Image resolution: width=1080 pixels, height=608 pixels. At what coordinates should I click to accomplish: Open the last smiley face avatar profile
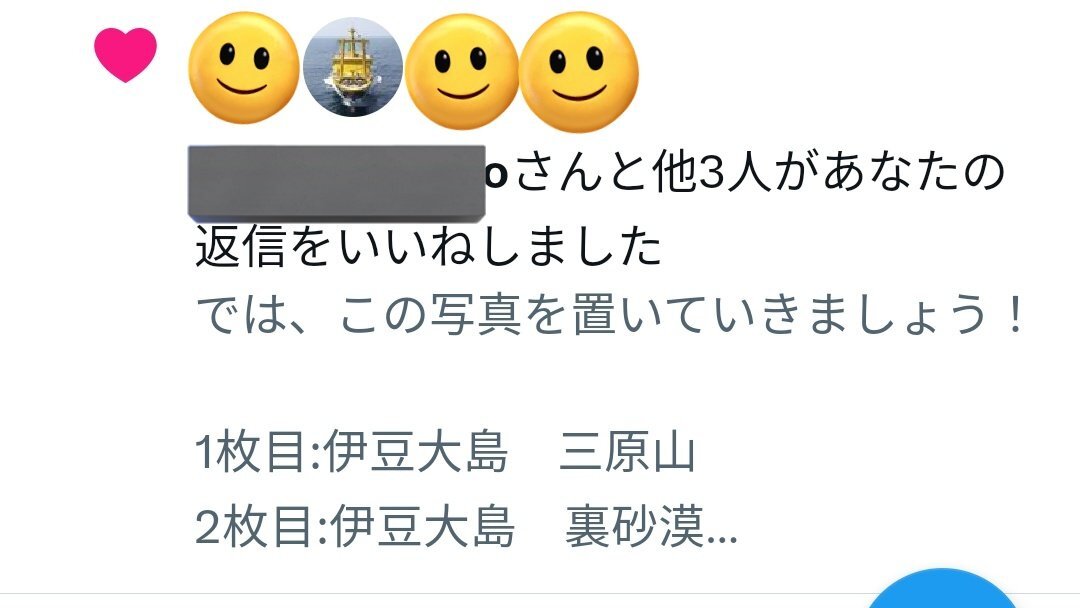click(x=579, y=72)
